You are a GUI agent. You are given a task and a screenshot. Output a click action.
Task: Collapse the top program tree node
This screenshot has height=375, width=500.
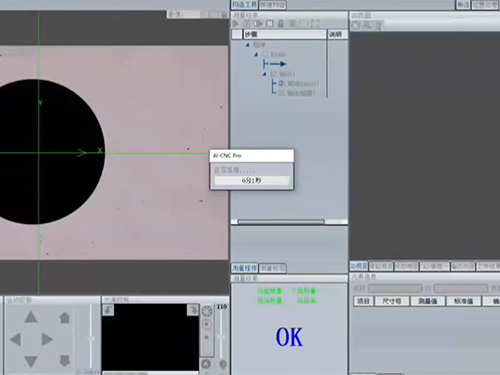coord(248,45)
